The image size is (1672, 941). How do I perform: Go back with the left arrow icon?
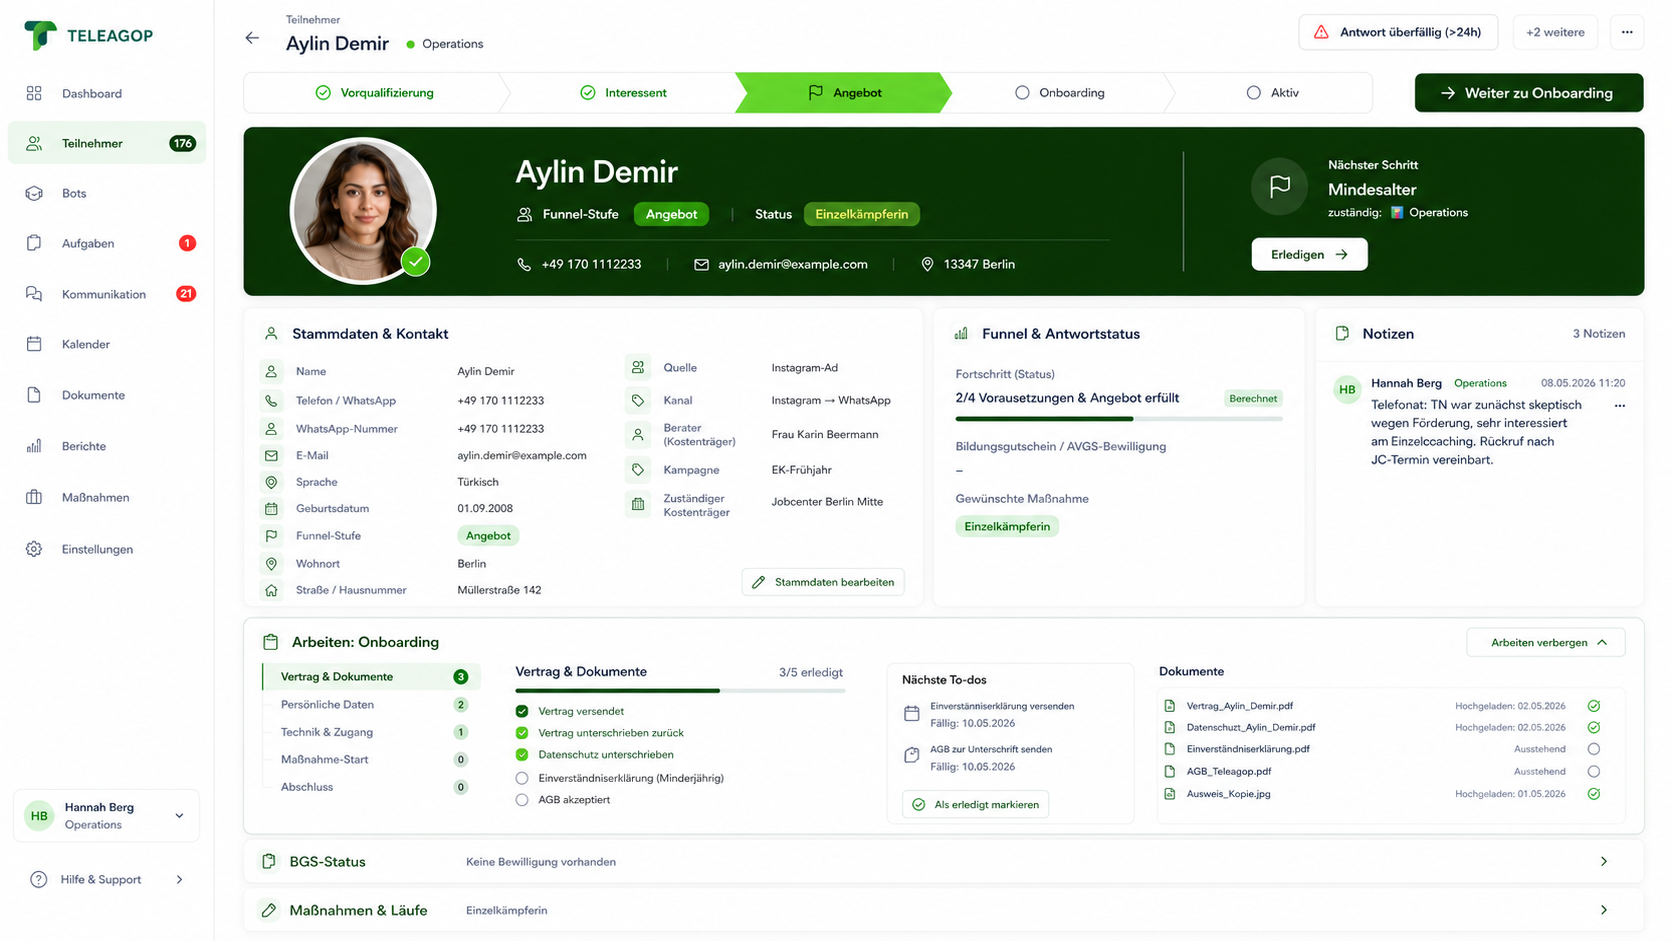(x=252, y=38)
